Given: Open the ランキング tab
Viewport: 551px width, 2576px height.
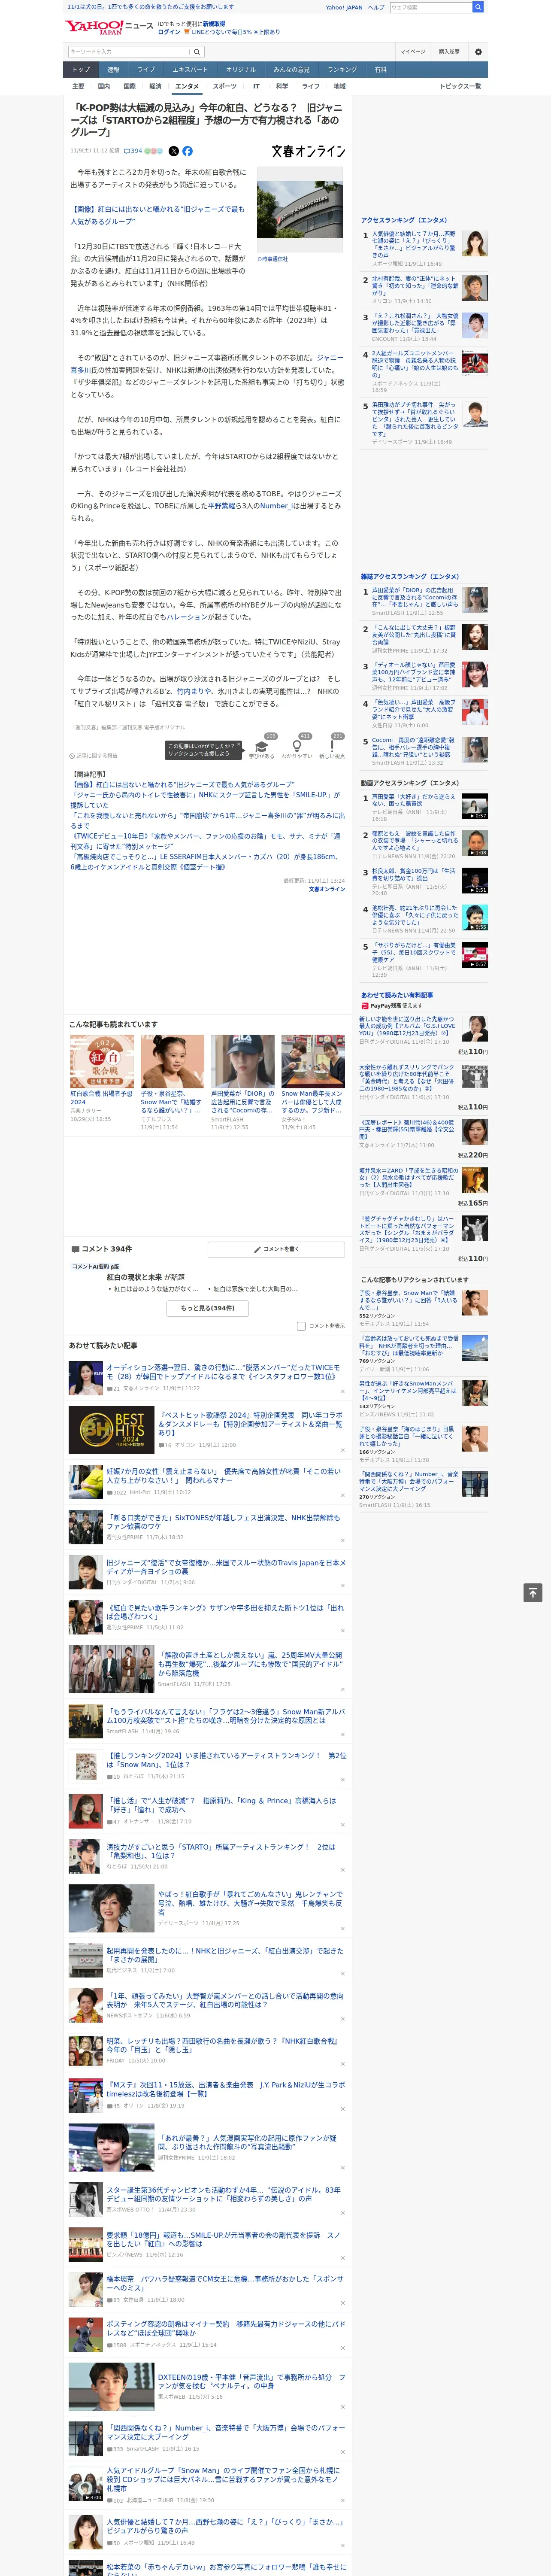Looking at the screenshot, I should (x=342, y=70).
